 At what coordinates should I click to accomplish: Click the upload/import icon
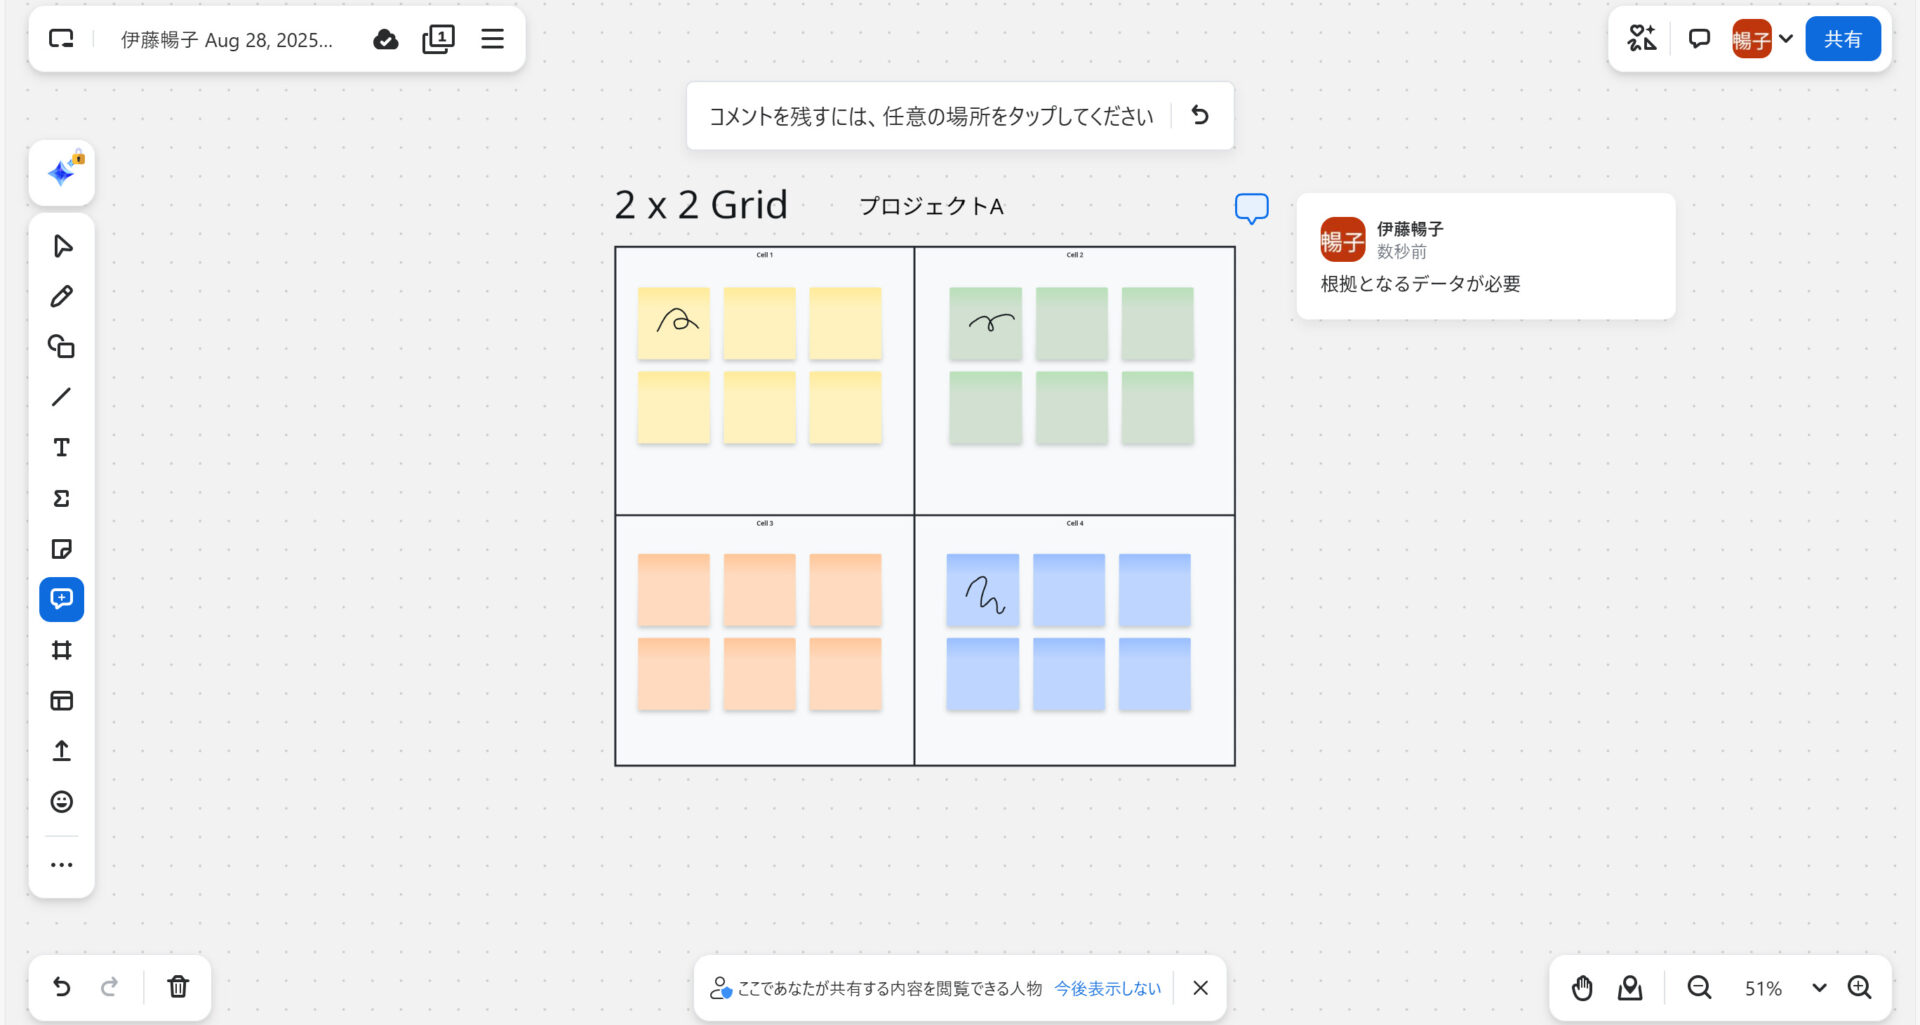click(x=62, y=751)
